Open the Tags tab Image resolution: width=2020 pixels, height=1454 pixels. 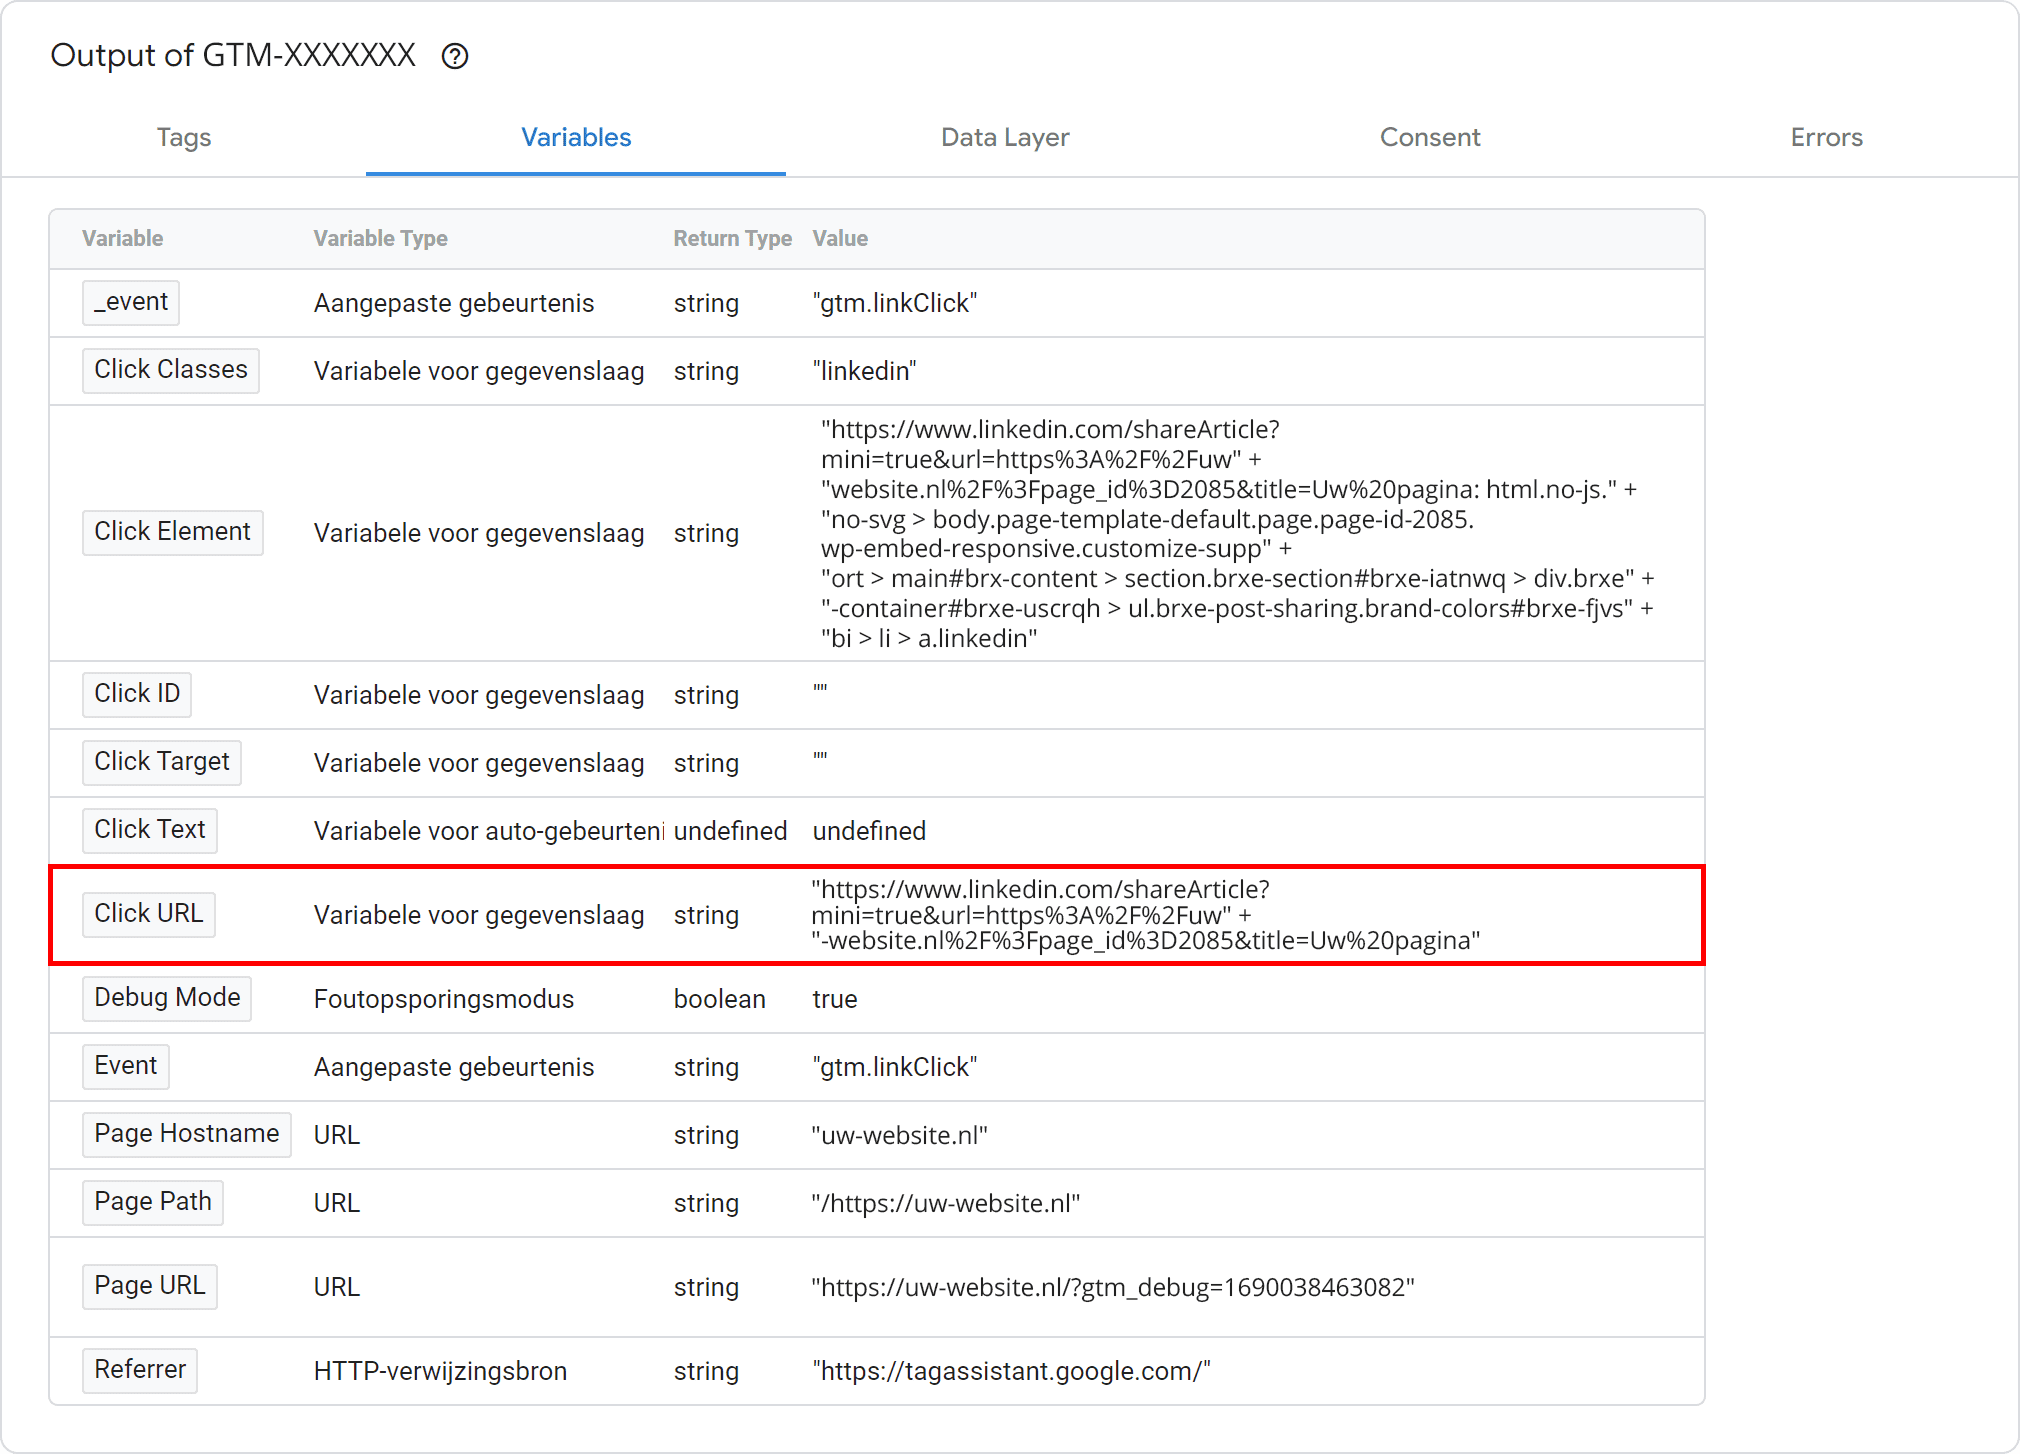click(184, 137)
